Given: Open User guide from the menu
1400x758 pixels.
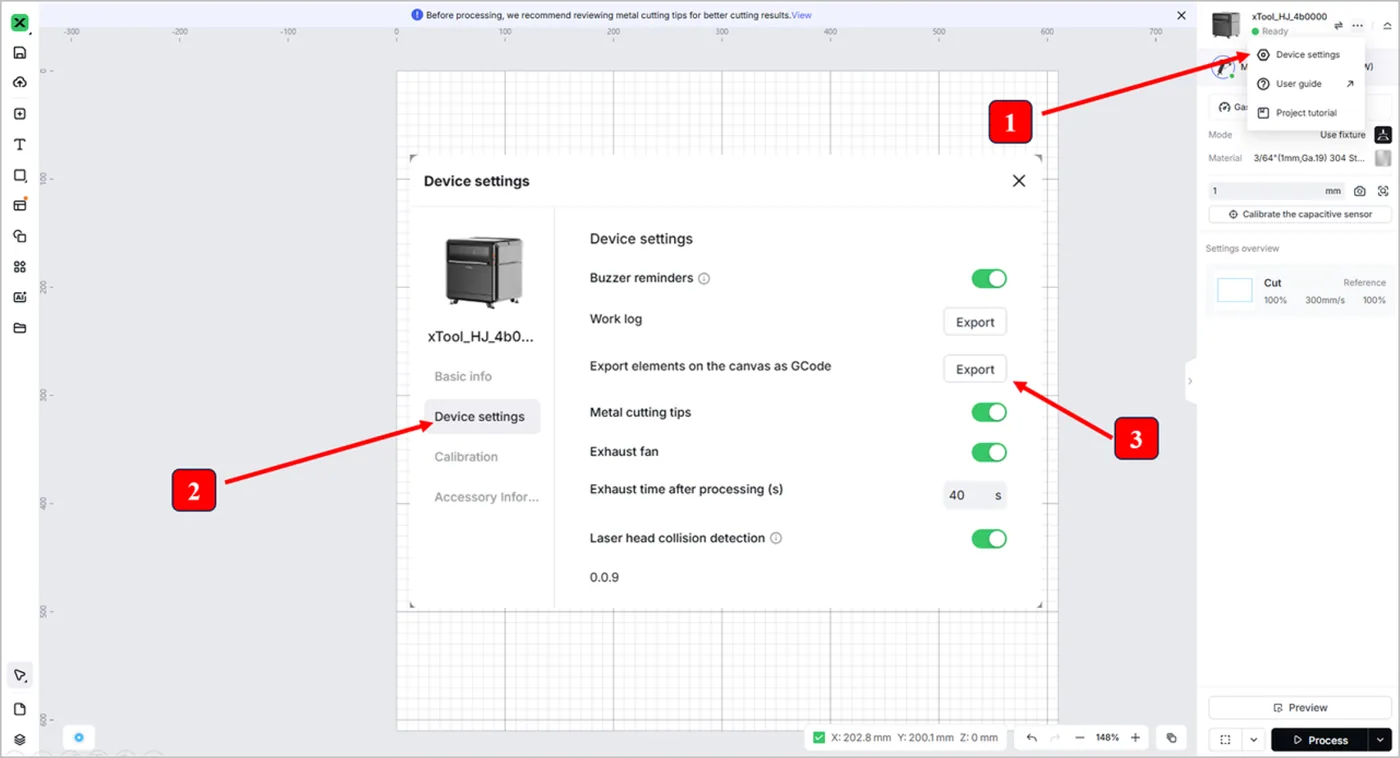Looking at the screenshot, I should 1306,84.
